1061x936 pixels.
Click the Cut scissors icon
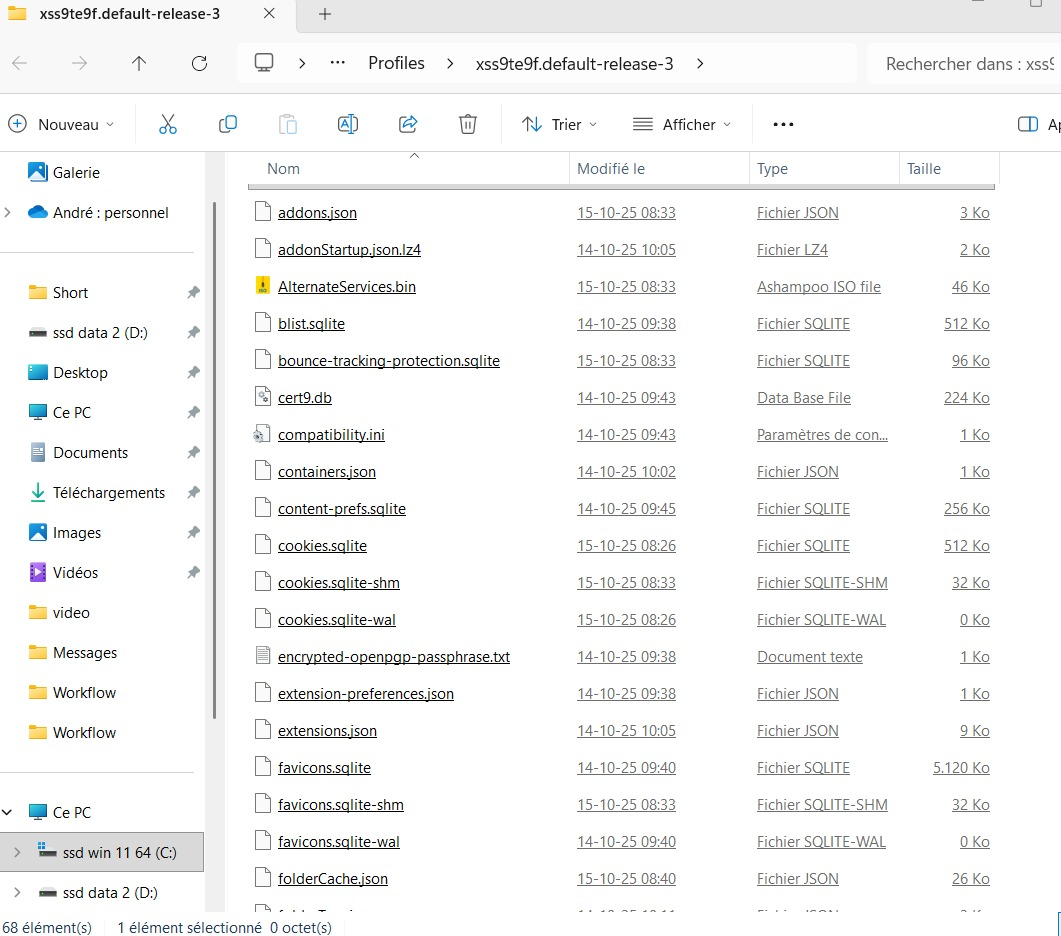pyautogui.click(x=167, y=124)
